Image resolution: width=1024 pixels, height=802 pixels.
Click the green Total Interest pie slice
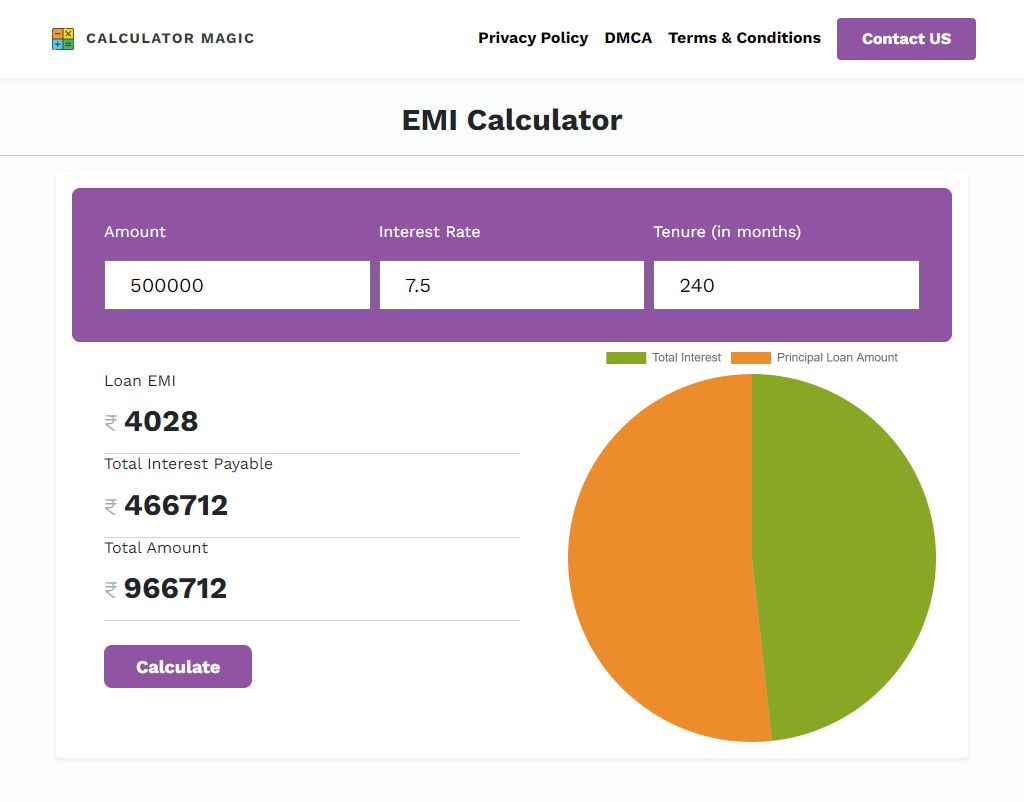842,555
